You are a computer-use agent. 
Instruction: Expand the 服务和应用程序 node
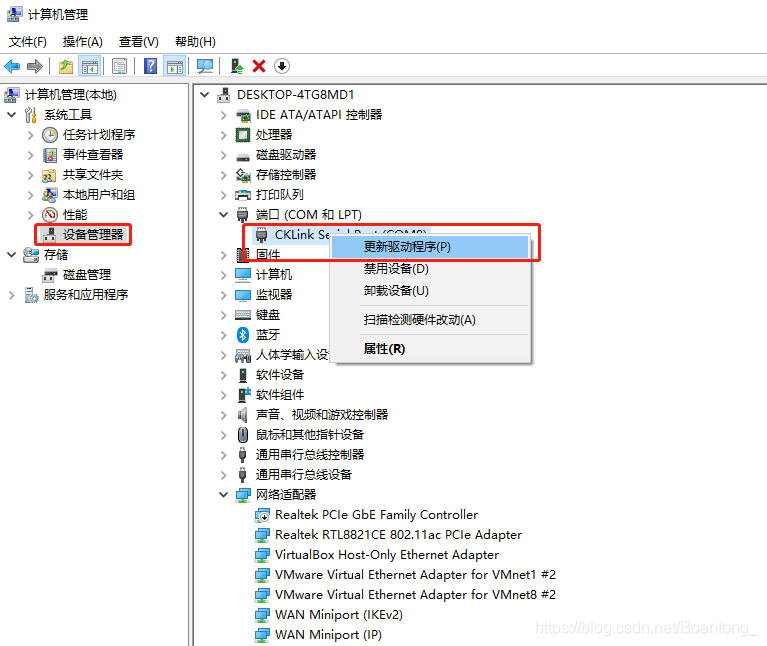coord(12,295)
